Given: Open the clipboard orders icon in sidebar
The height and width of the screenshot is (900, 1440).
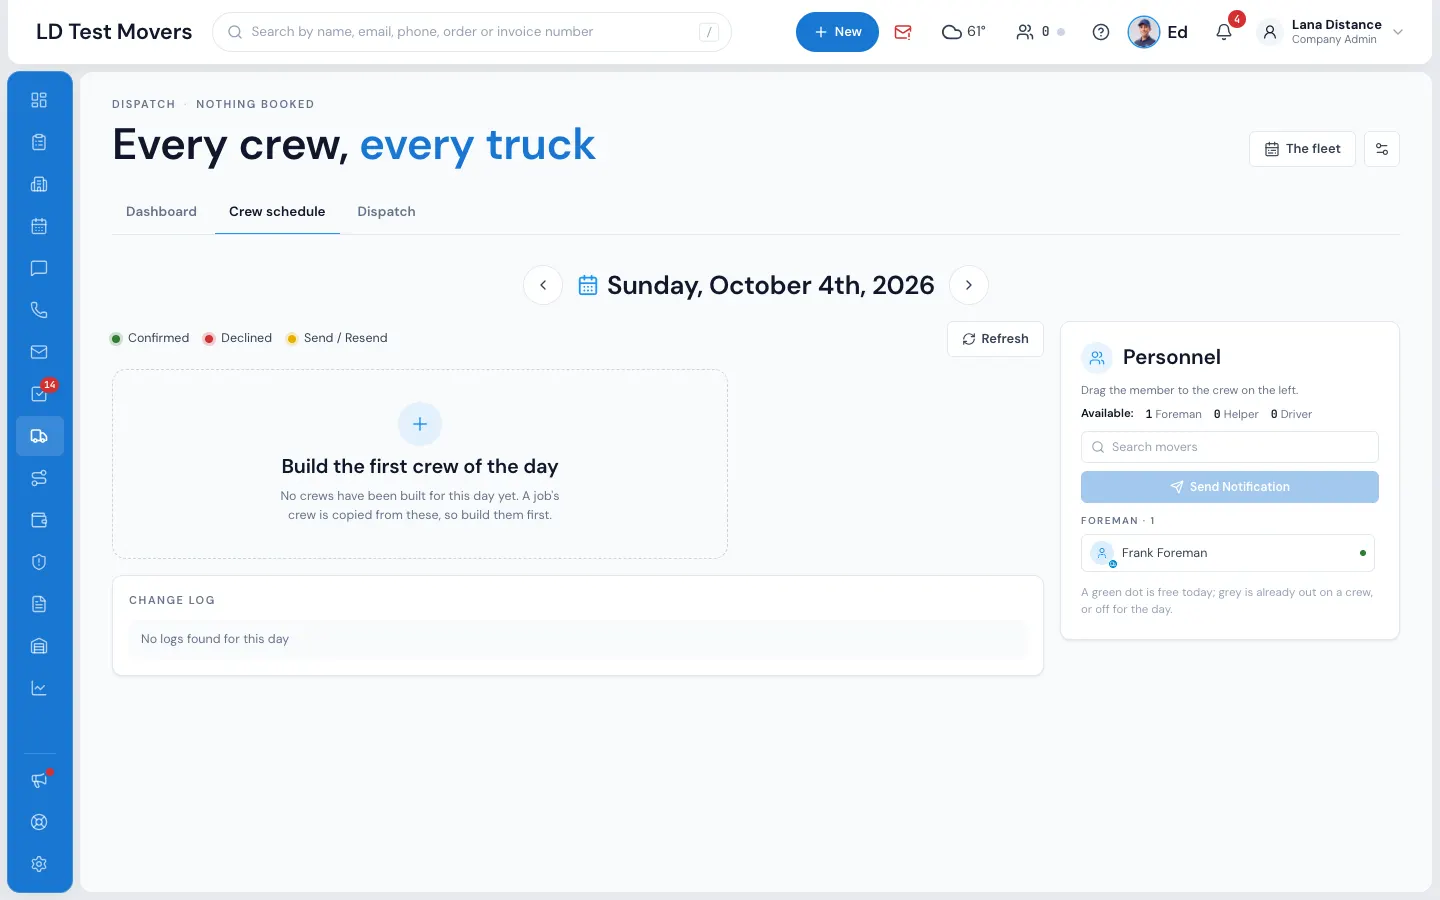Looking at the screenshot, I should point(39,142).
